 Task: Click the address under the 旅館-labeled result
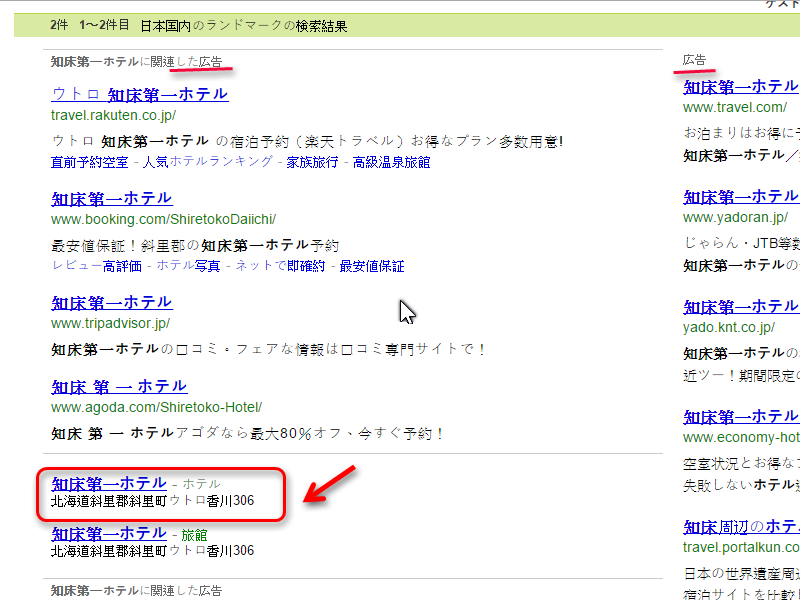(x=153, y=551)
